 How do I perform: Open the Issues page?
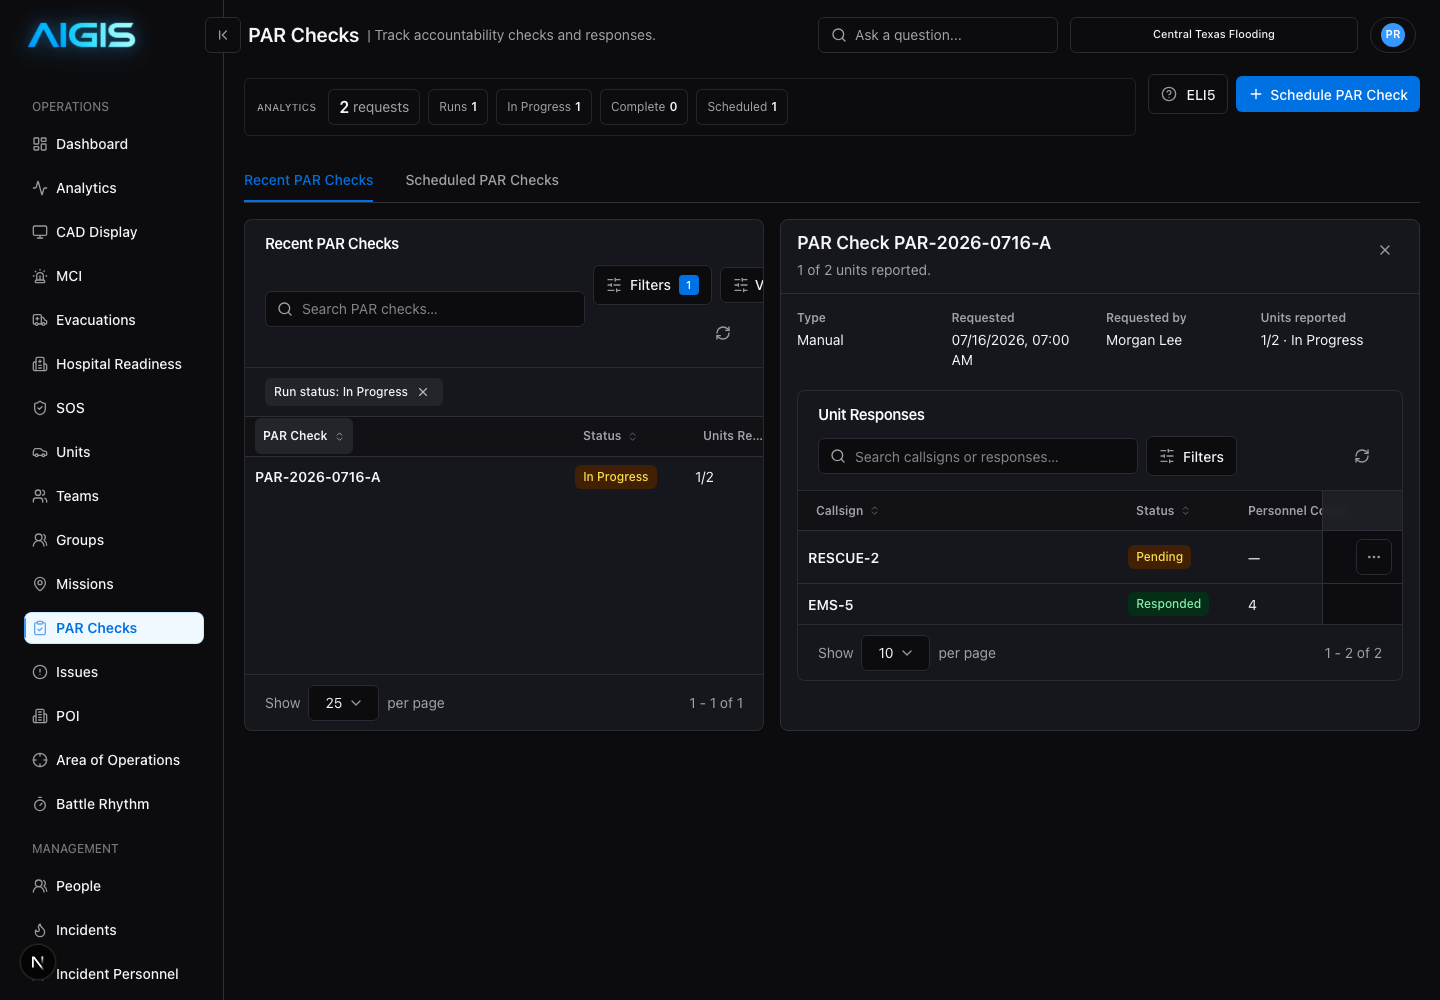pos(114,672)
